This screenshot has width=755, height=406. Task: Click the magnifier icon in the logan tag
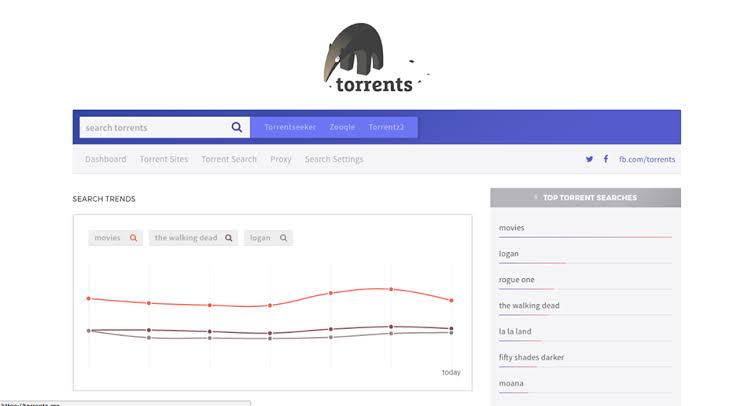pyautogui.click(x=284, y=238)
